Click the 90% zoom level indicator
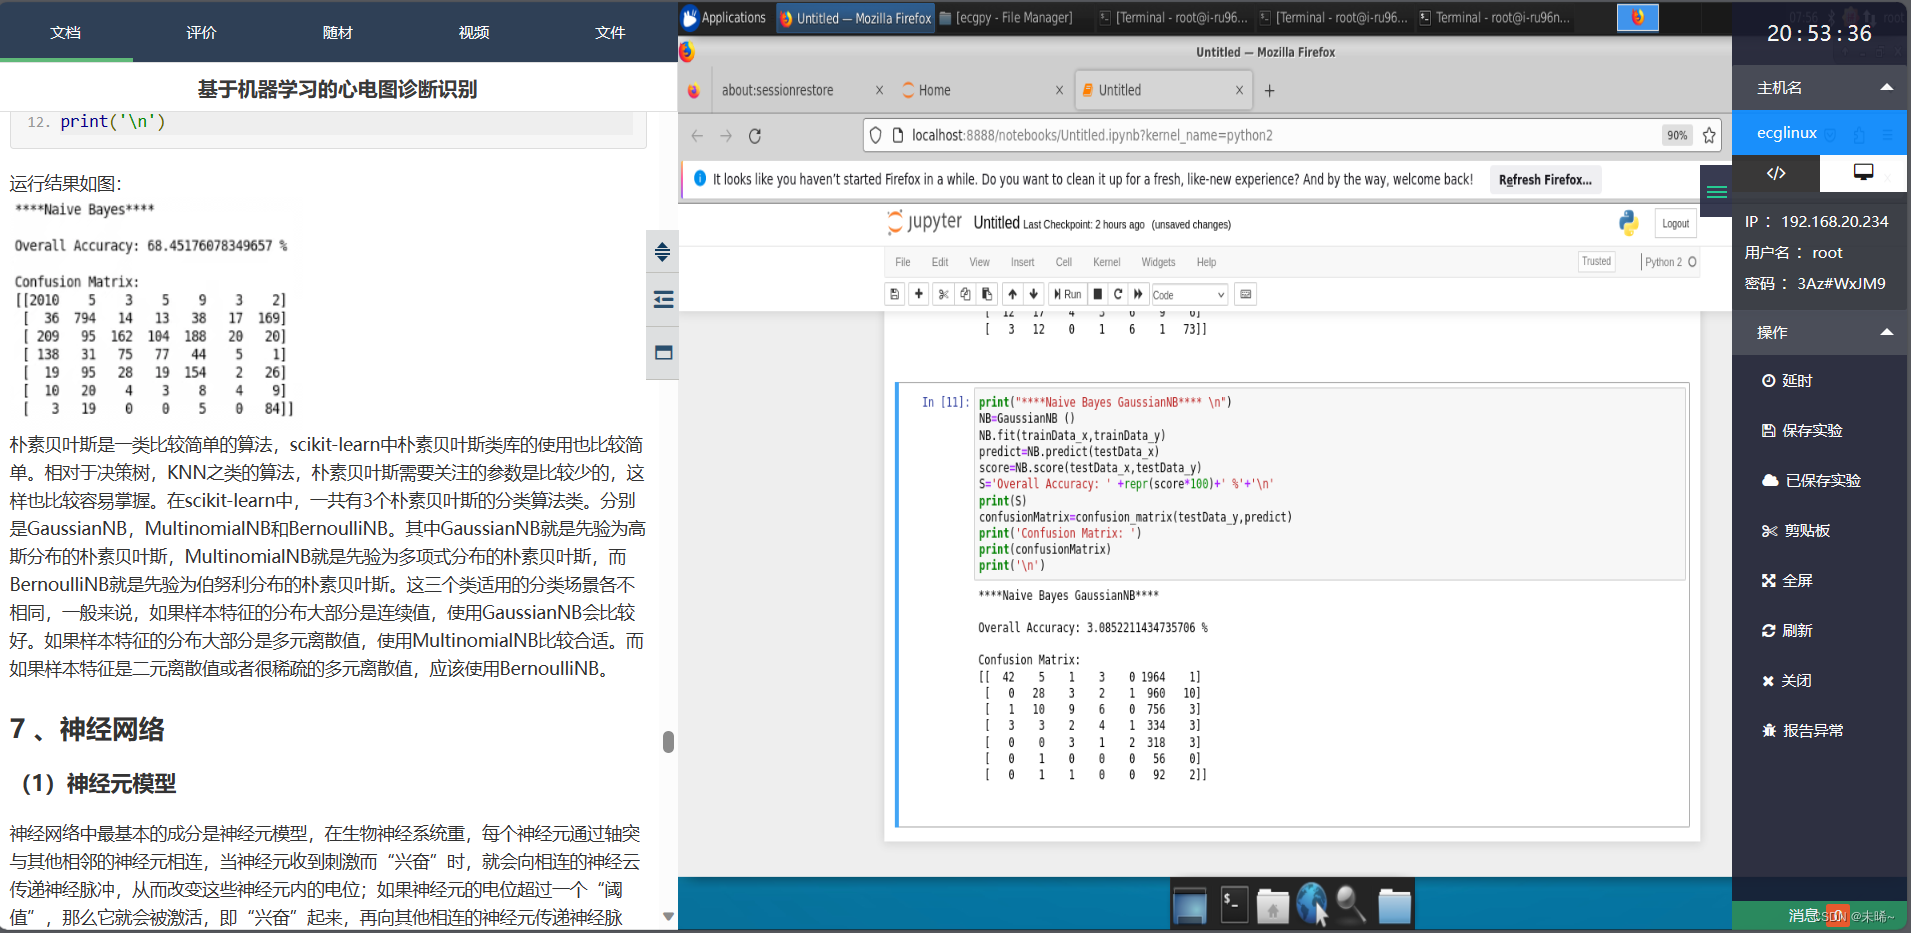 coord(1676,135)
